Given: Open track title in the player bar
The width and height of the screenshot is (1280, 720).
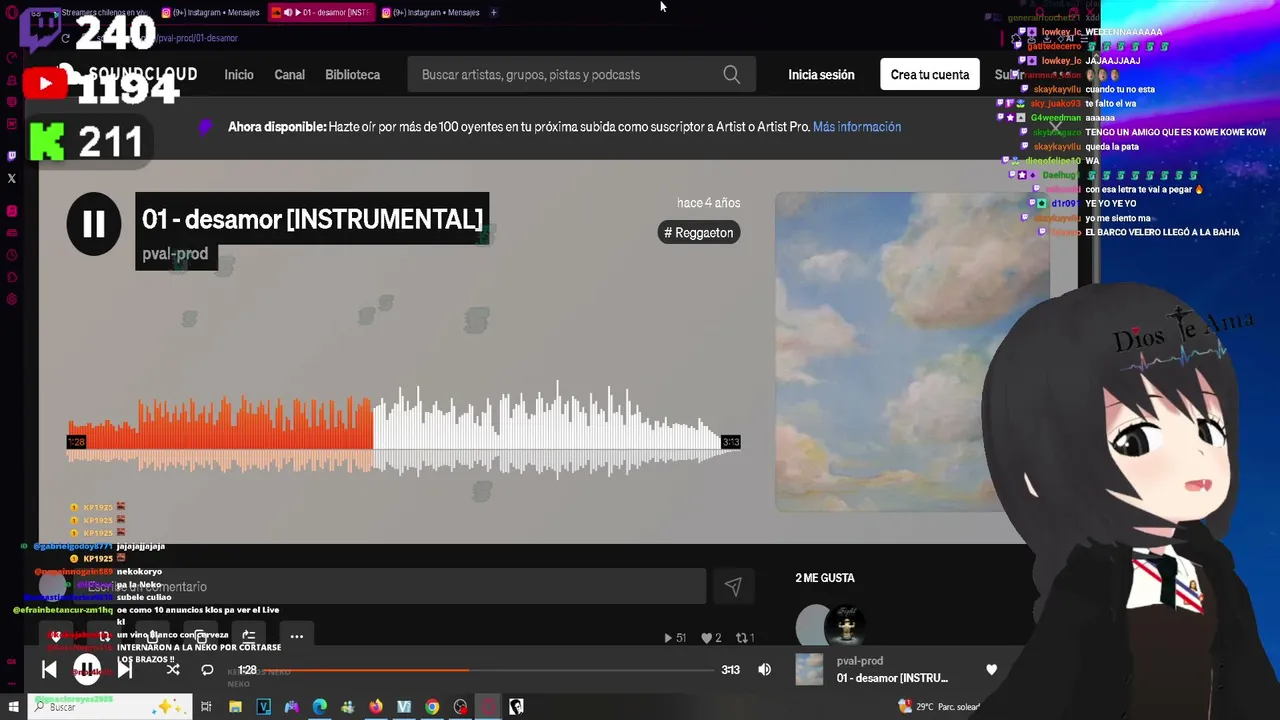Looking at the screenshot, I should 892,678.
